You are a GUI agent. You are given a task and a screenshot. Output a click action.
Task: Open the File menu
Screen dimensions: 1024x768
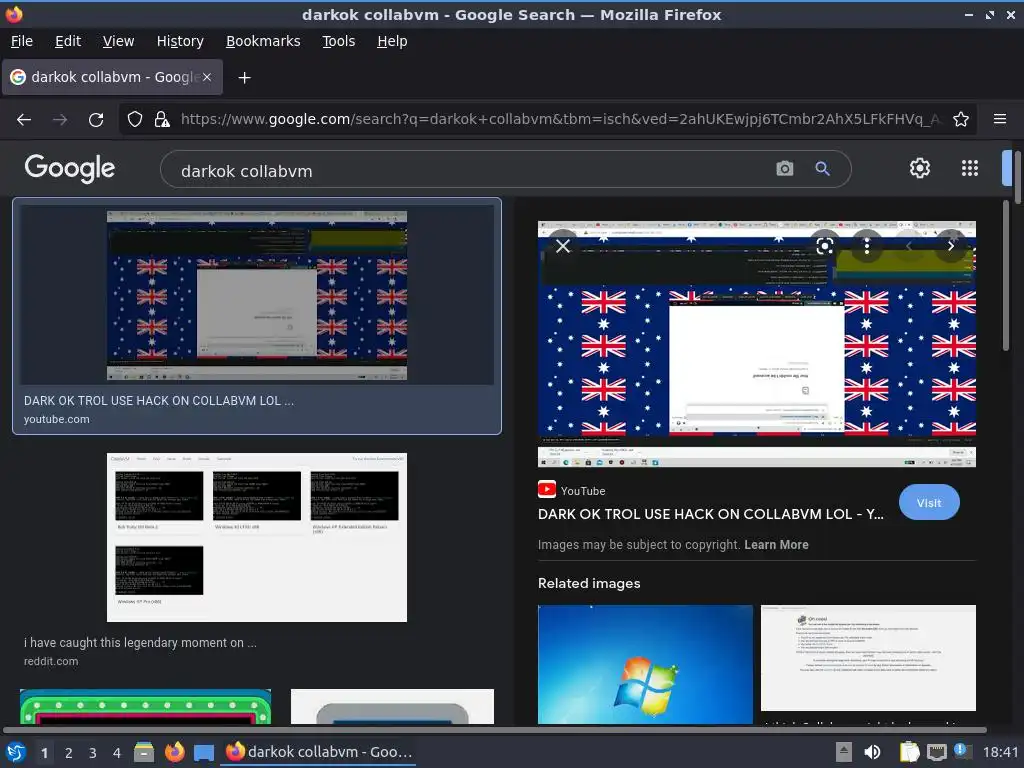coord(22,41)
